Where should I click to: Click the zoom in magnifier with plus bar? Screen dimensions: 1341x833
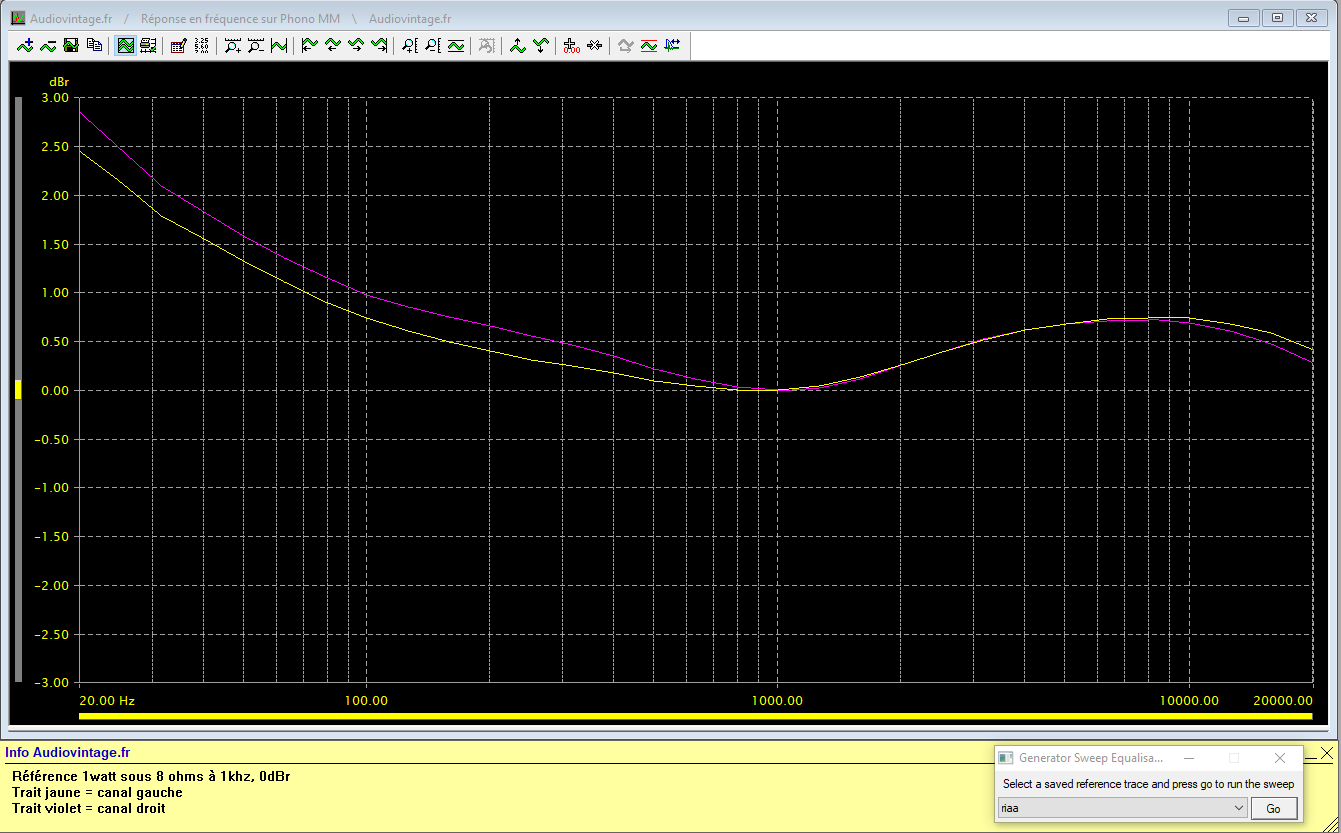coord(233,45)
